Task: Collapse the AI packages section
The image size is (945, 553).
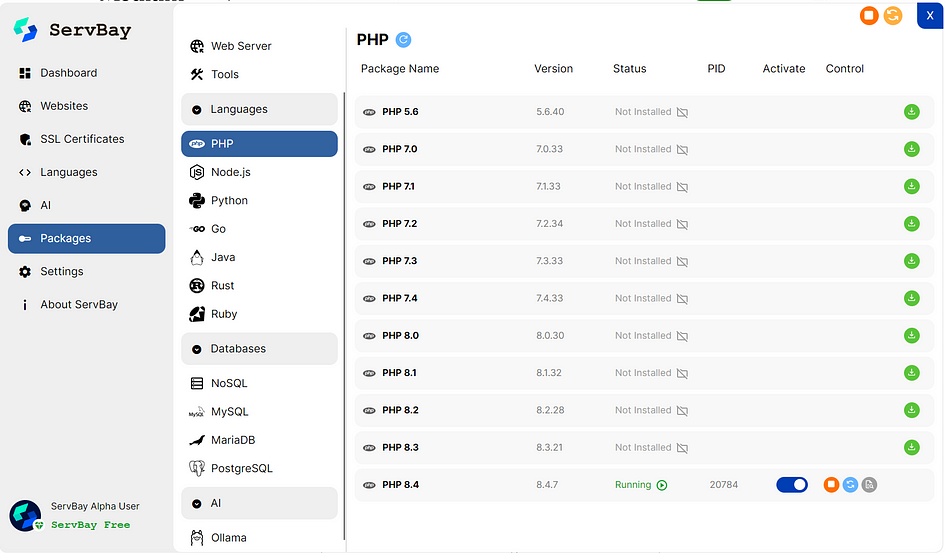Action: pyautogui.click(x=259, y=503)
